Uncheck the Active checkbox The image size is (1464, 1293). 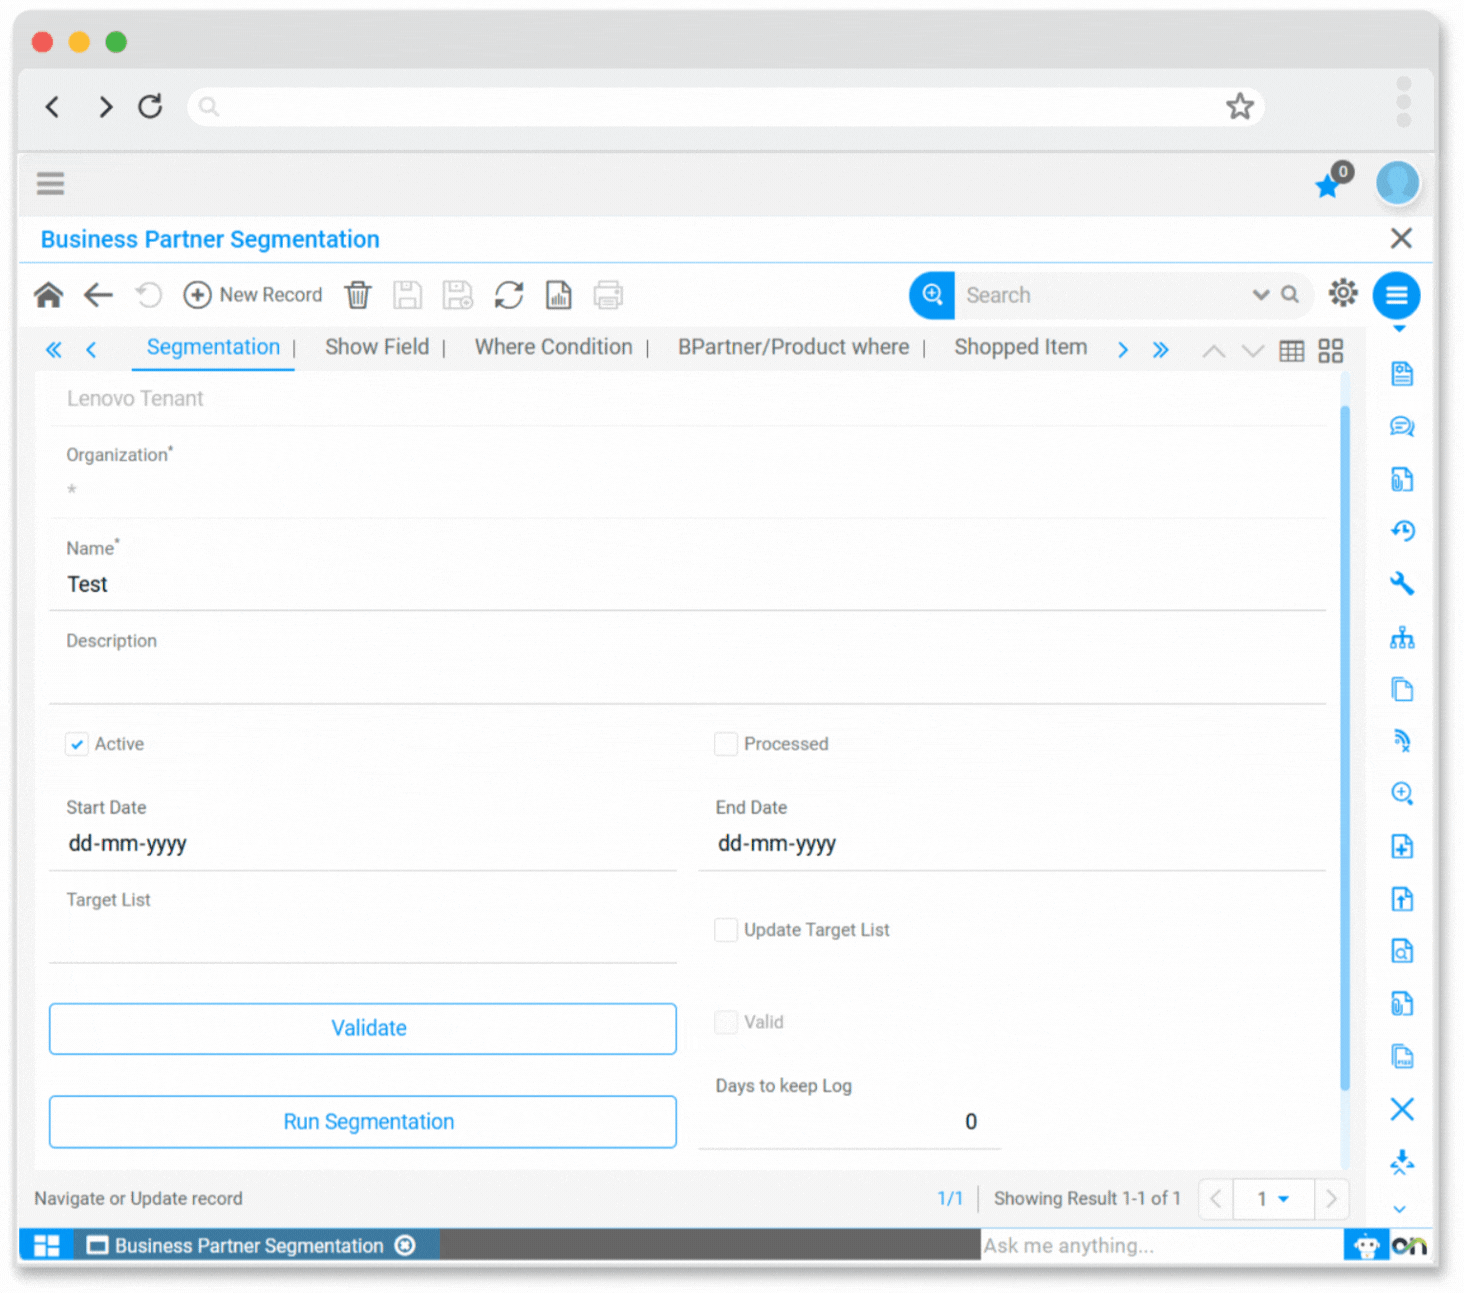click(x=77, y=744)
